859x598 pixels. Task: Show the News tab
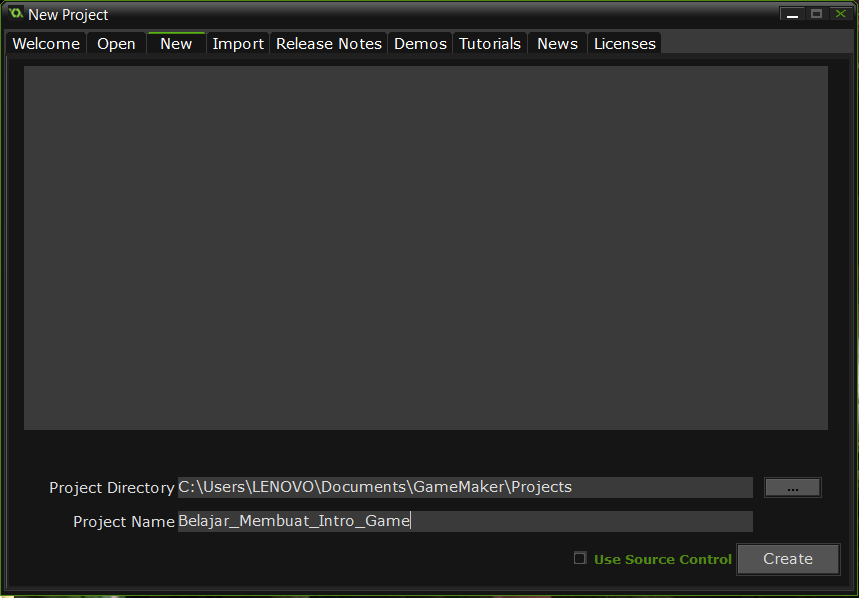[557, 43]
